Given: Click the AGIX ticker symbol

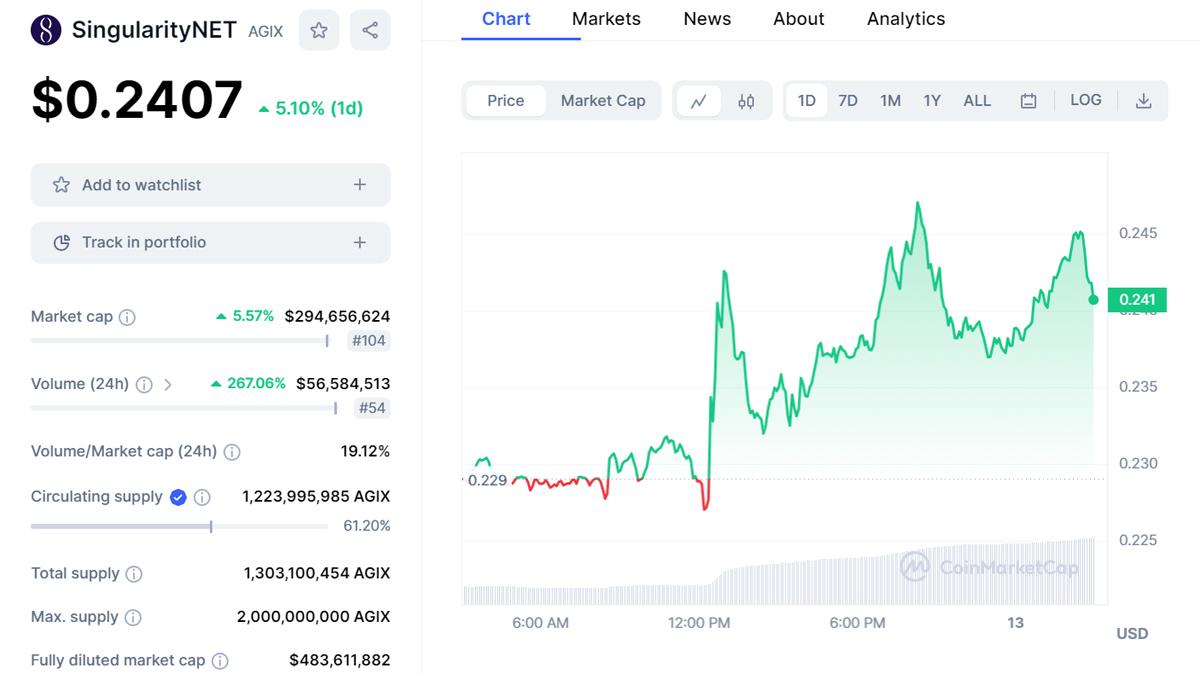Looking at the screenshot, I should (266, 31).
